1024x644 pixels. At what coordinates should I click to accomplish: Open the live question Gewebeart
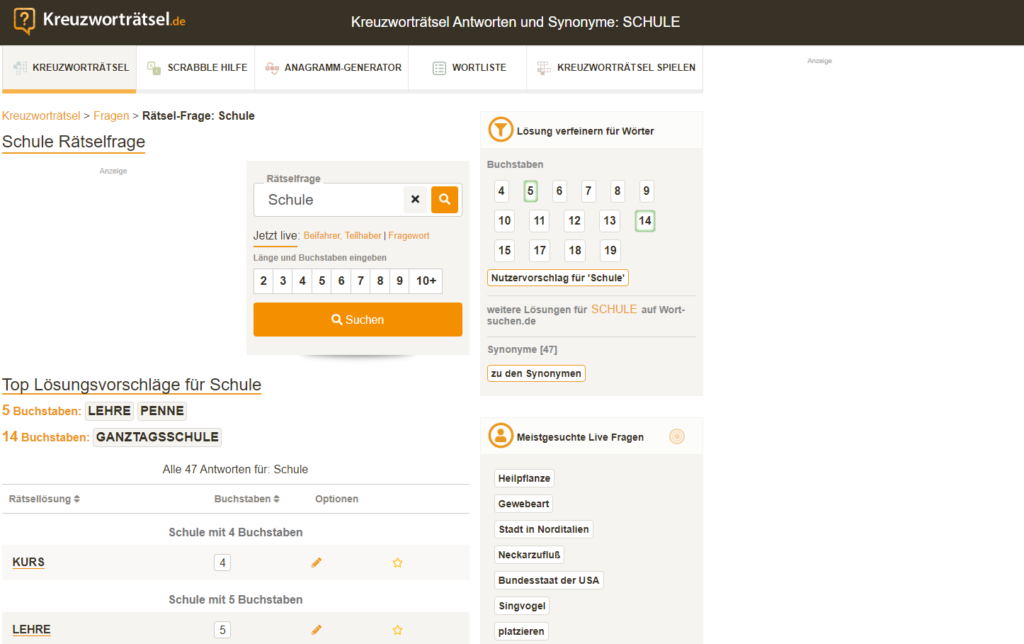click(523, 504)
